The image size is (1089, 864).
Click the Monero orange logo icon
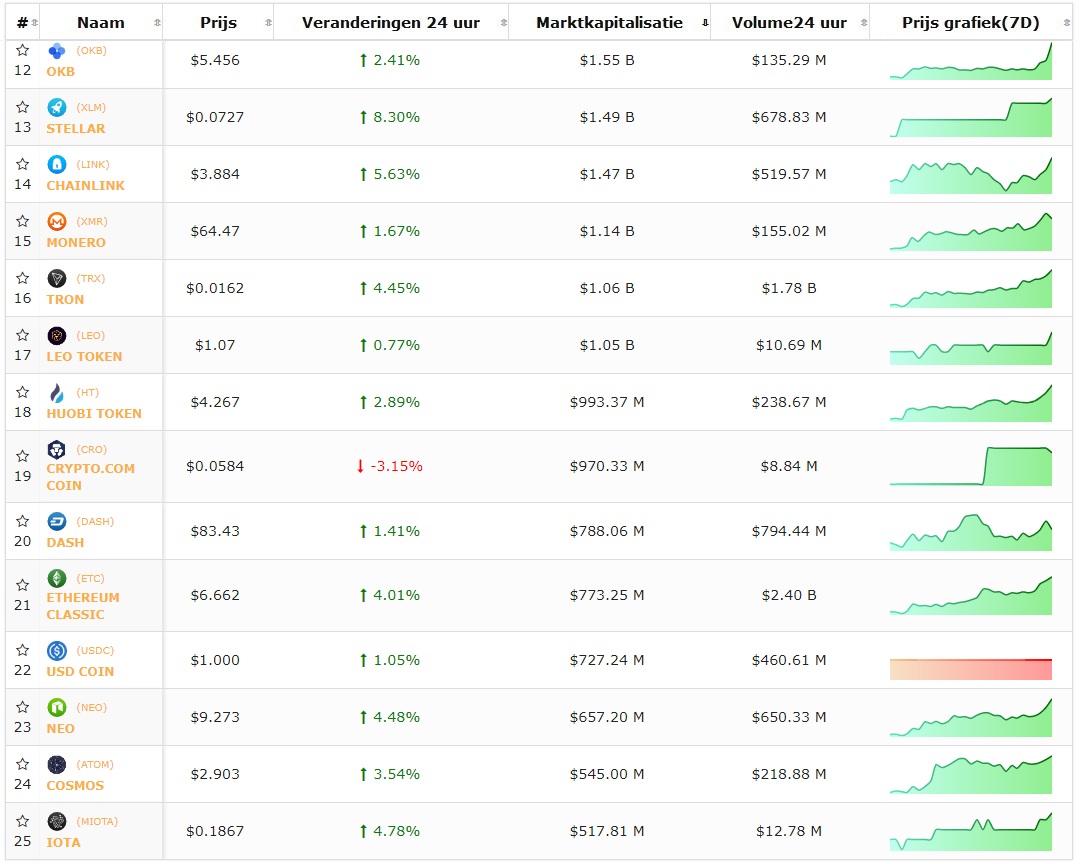coord(57,222)
